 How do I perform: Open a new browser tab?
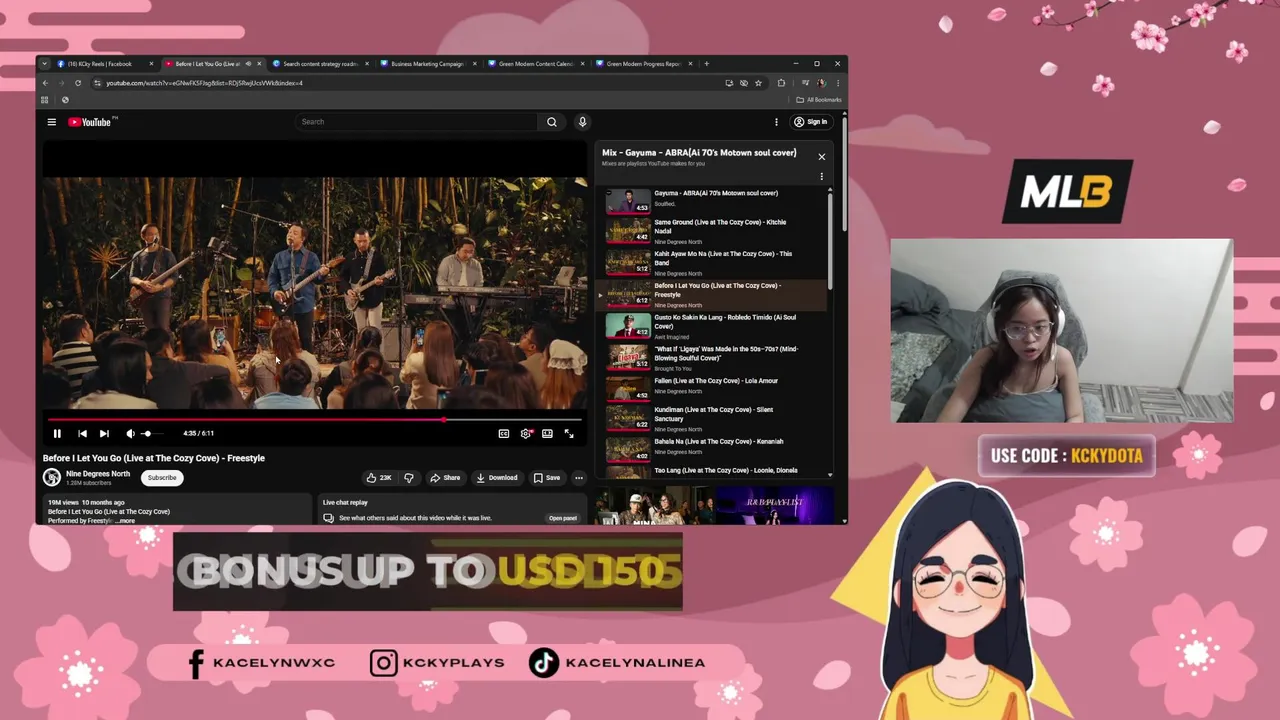coord(707,64)
